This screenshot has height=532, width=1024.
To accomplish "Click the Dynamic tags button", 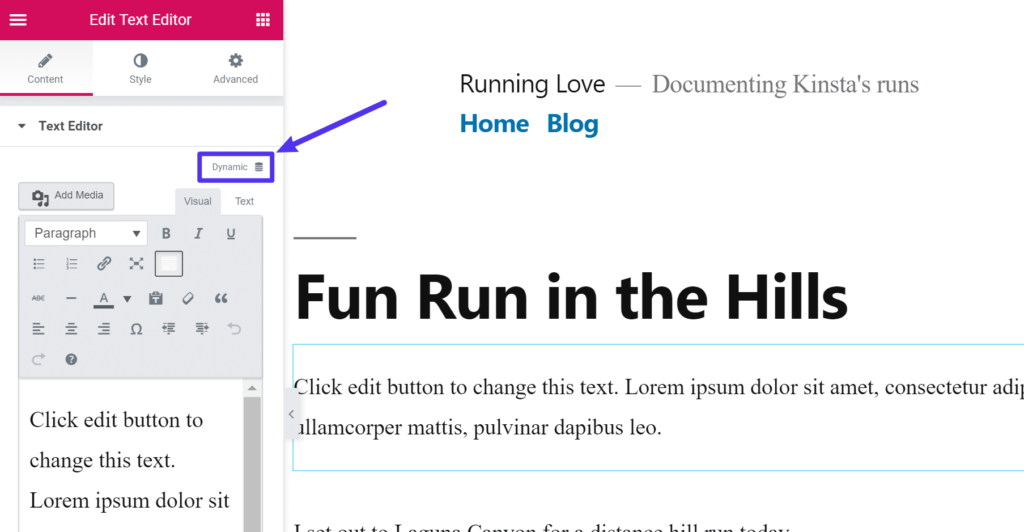I will click(x=237, y=167).
